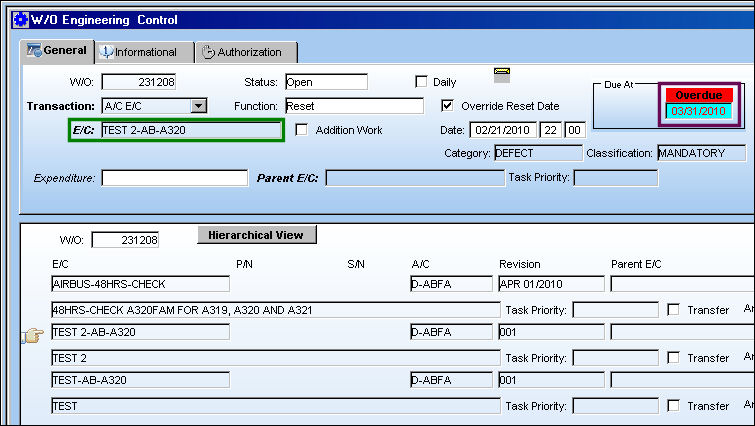Click the red Overdue indicator
This screenshot has height=426, width=755.
699,95
